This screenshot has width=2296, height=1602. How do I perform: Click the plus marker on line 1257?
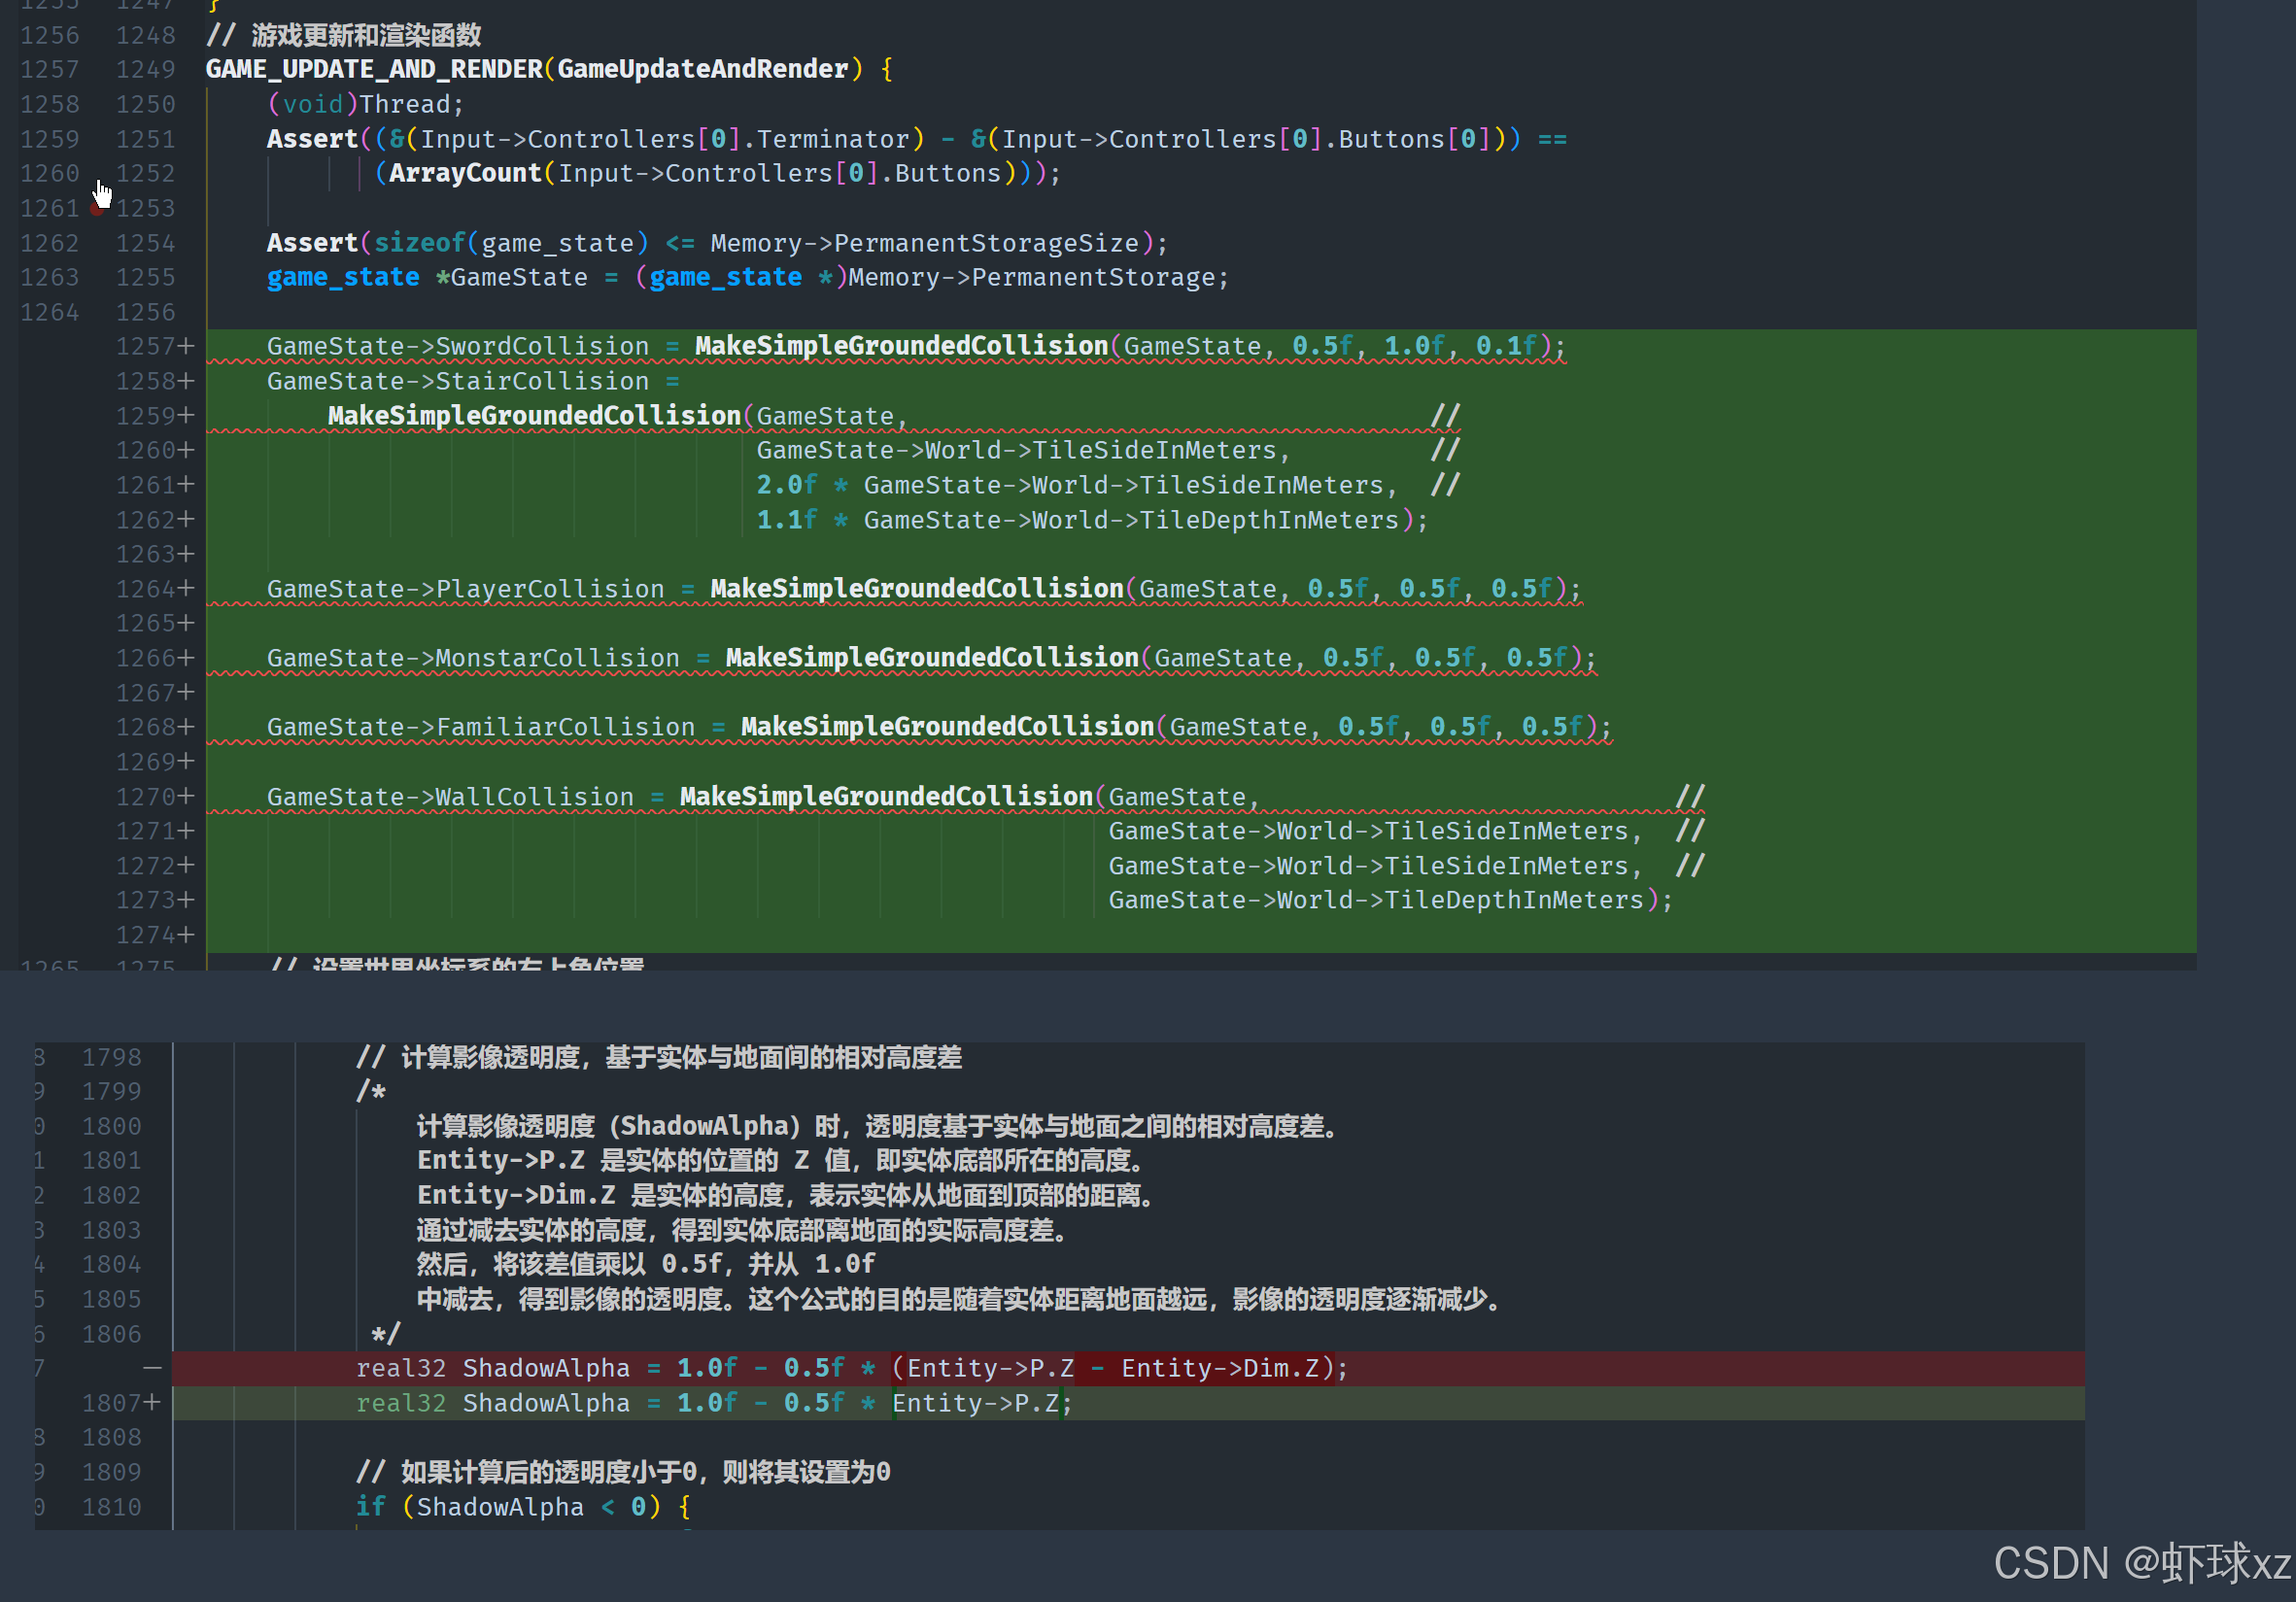click(186, 346)
